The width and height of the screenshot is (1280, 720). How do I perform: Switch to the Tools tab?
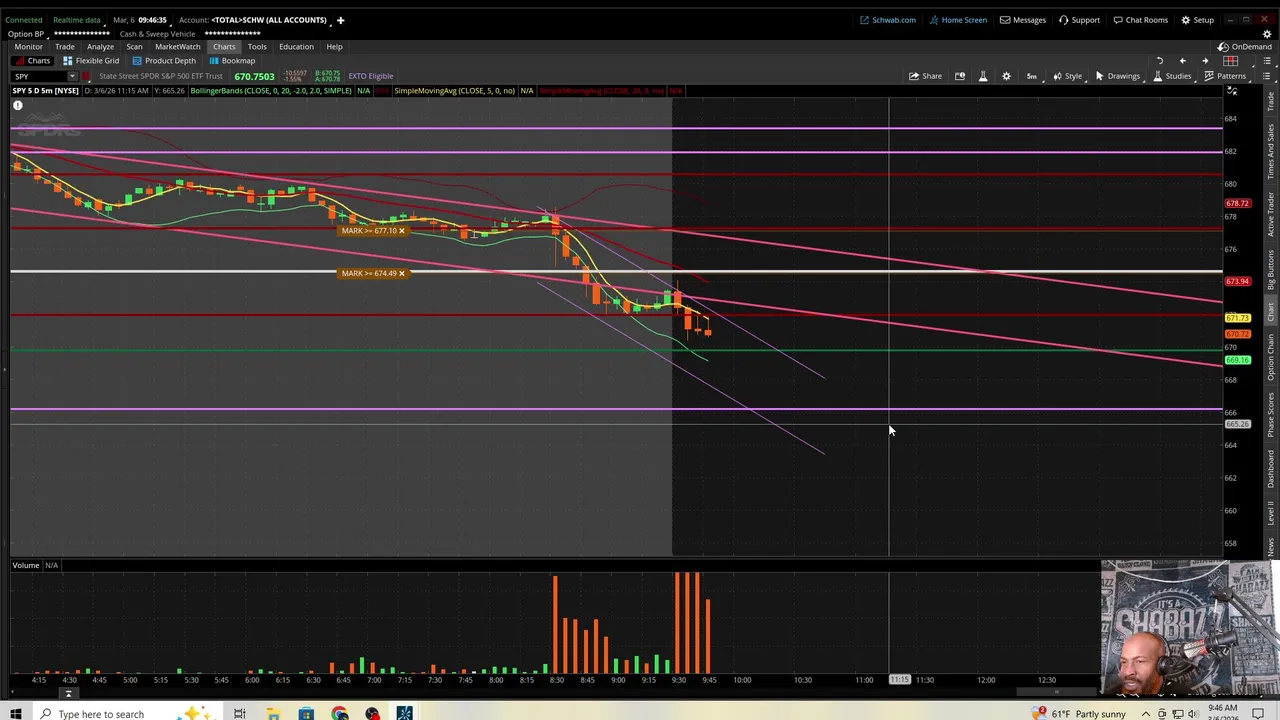click(257, 47)
